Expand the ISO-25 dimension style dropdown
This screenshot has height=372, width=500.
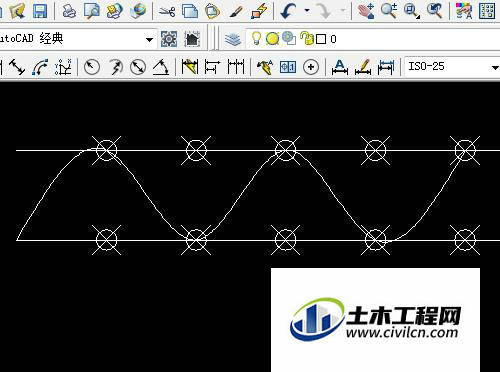coord(495,67)
